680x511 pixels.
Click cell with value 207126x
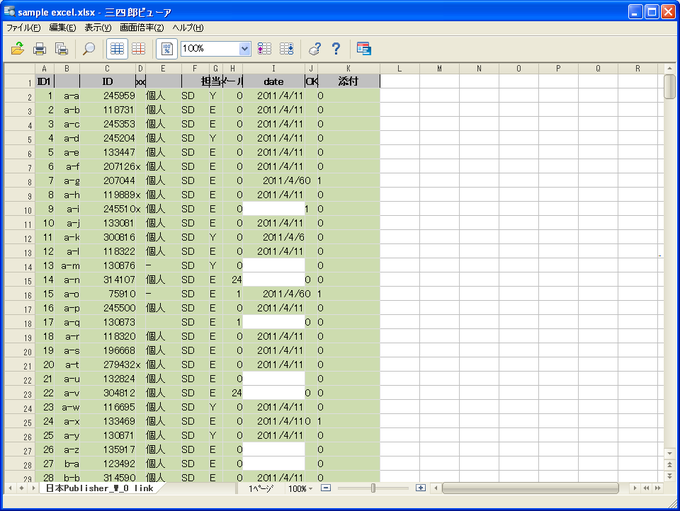tap(108, 166)
